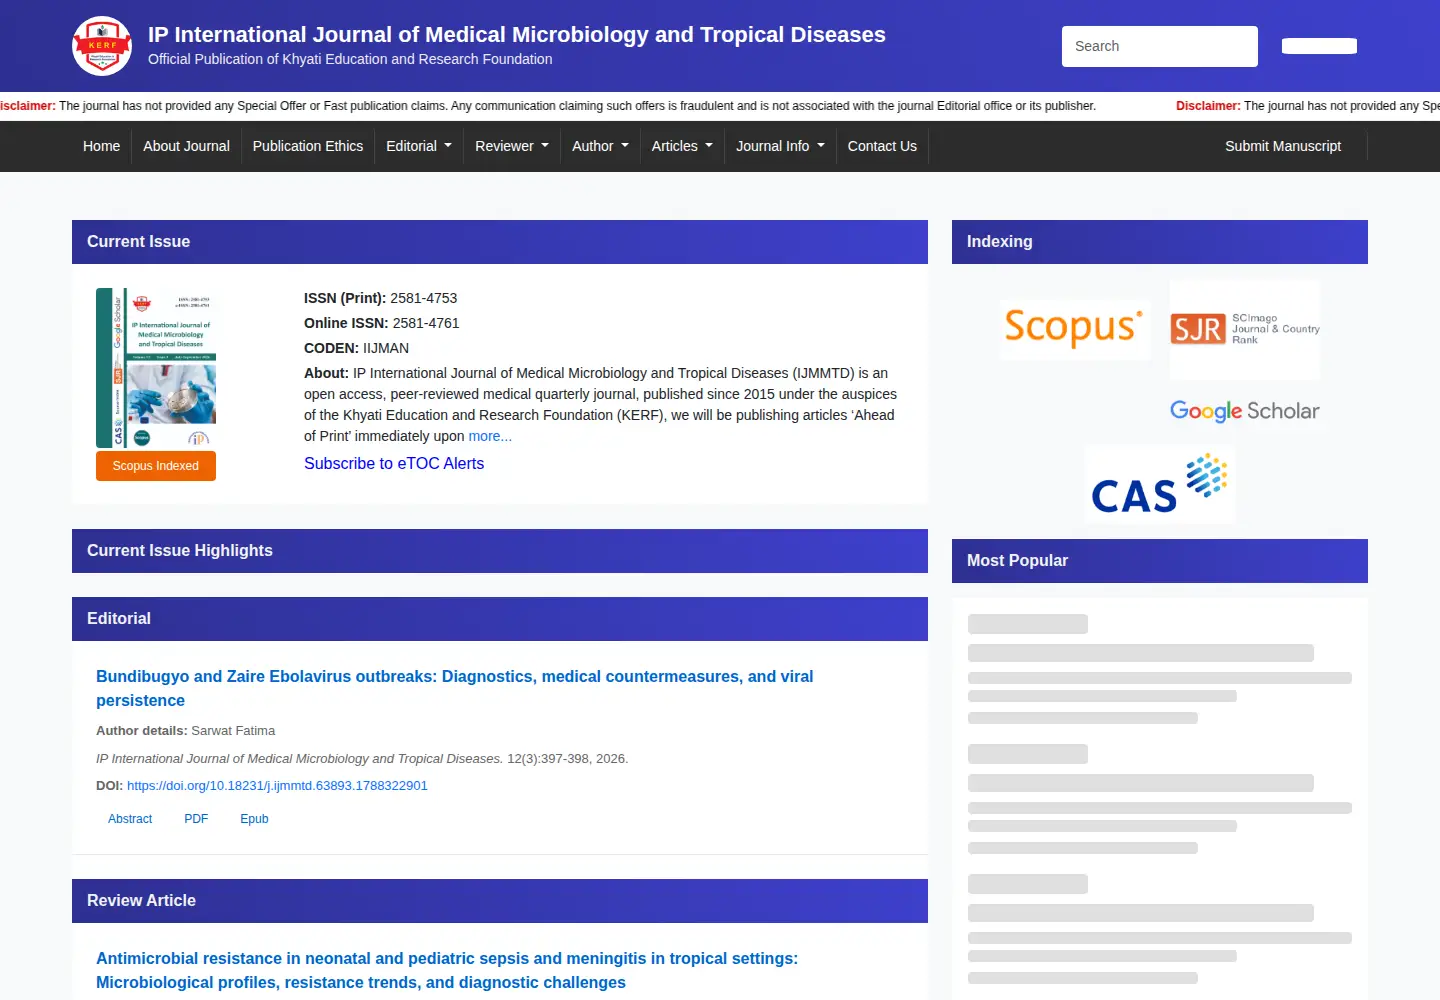Viewport: 1440px width, 1000px height.
Task: Click the white button beside Search
Action: click(x=1319, y=46)
